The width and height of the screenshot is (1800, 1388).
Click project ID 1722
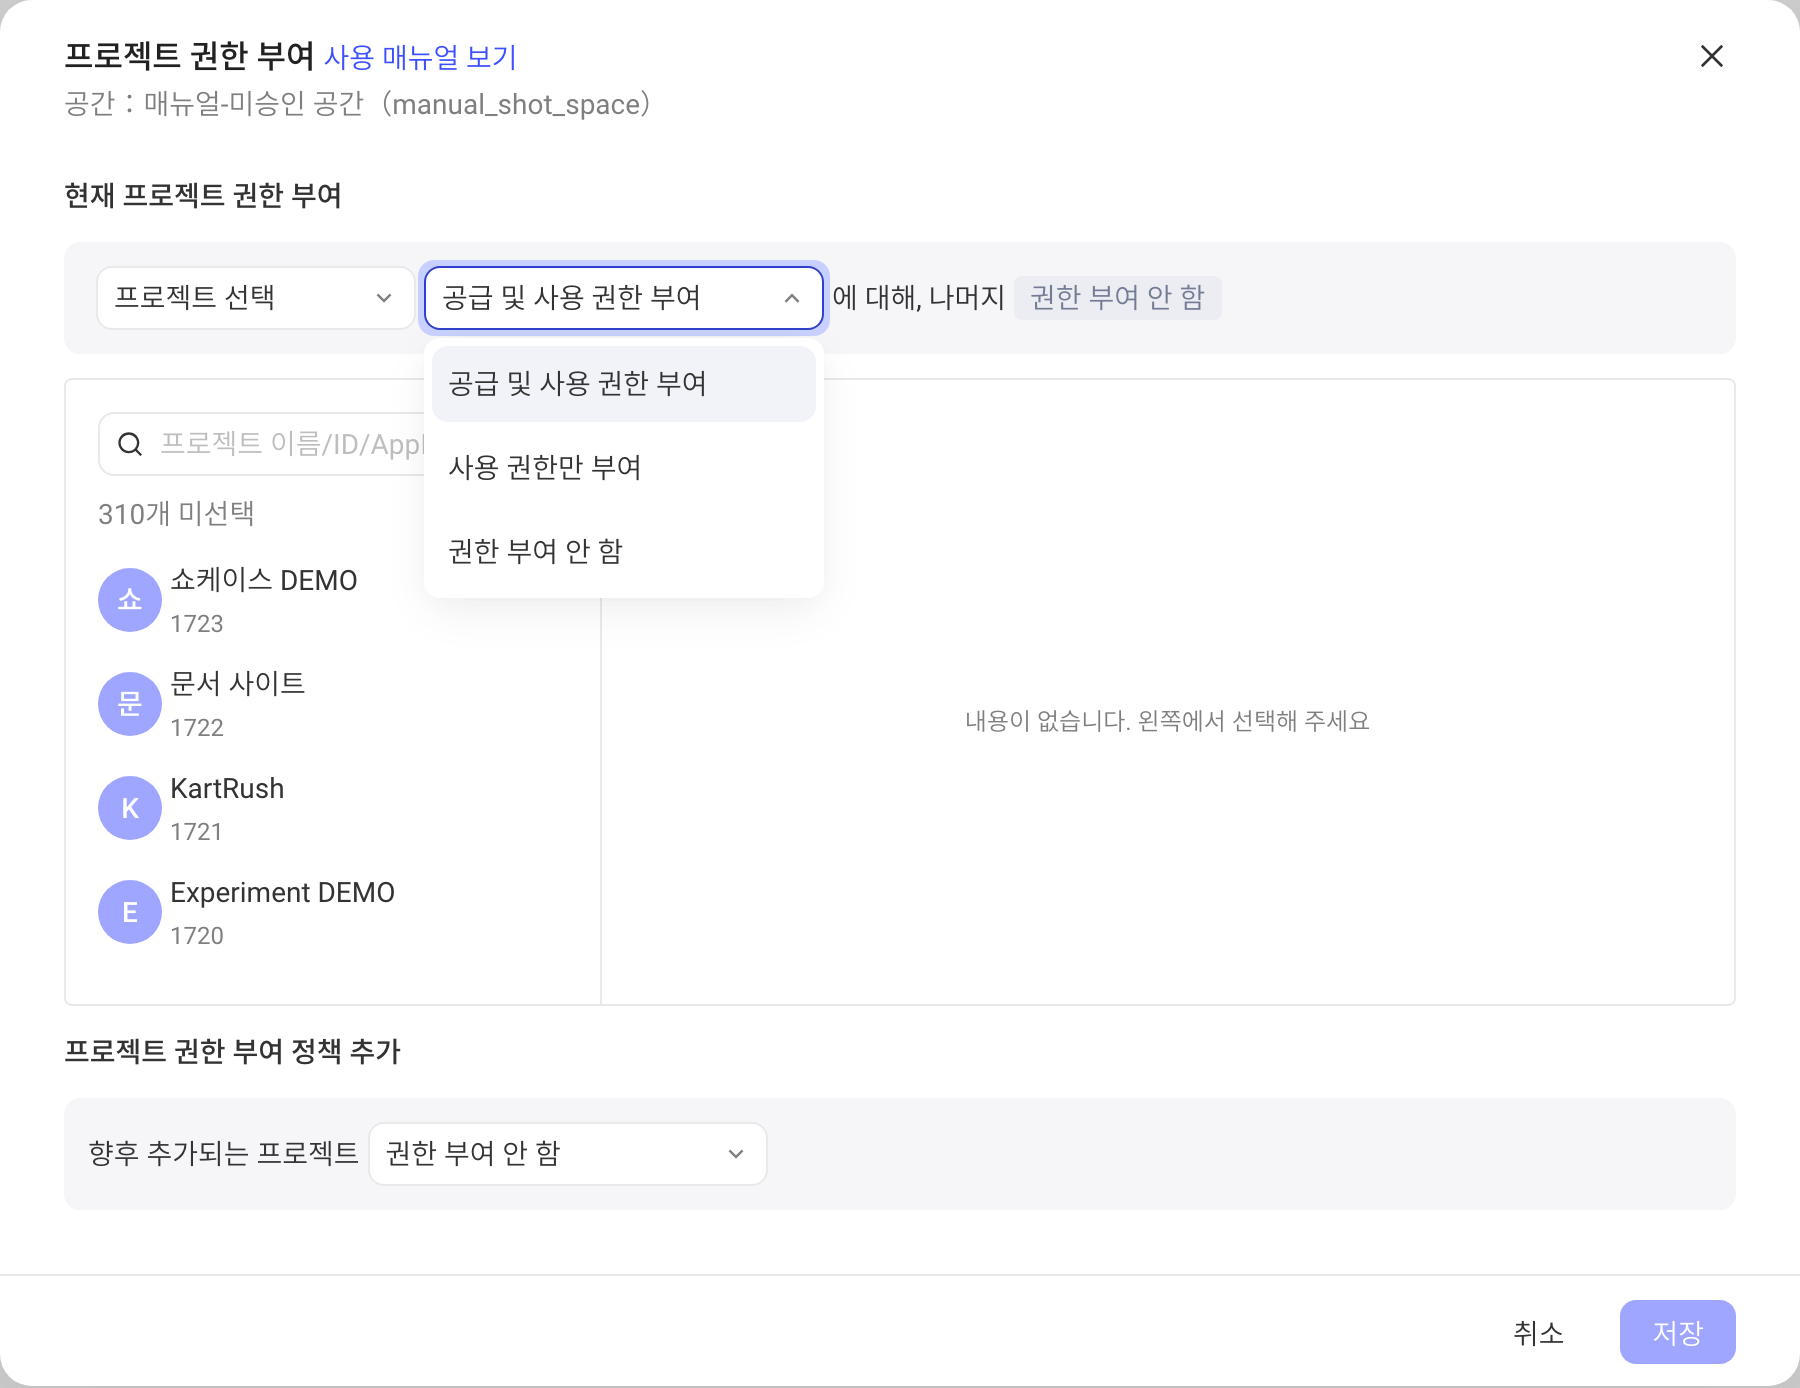pyautogui.click(x=197, y=728)
